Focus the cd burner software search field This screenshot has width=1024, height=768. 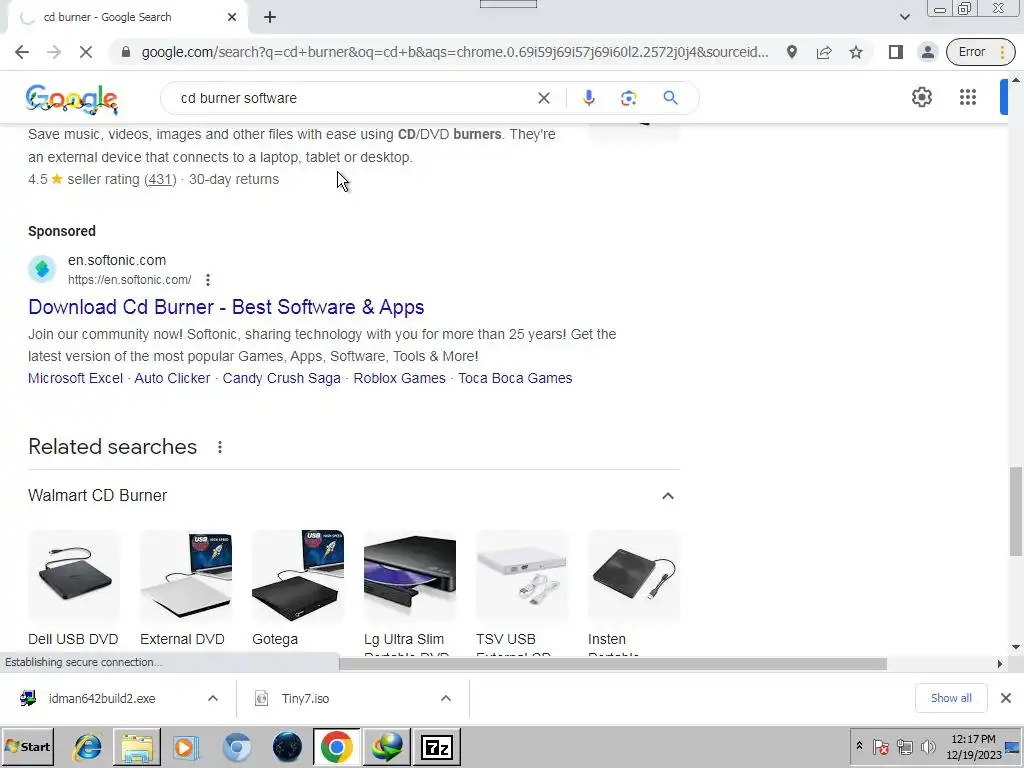click(353, 98)
